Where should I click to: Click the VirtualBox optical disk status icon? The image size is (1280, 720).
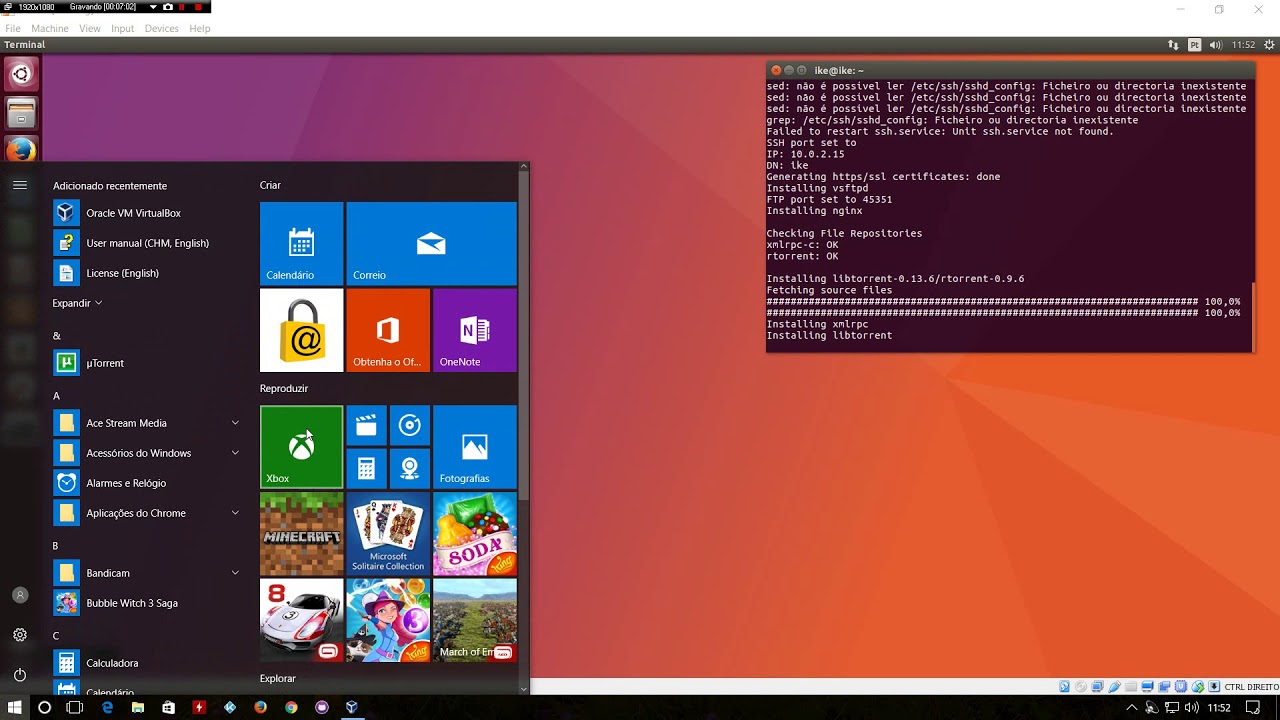1081,687
